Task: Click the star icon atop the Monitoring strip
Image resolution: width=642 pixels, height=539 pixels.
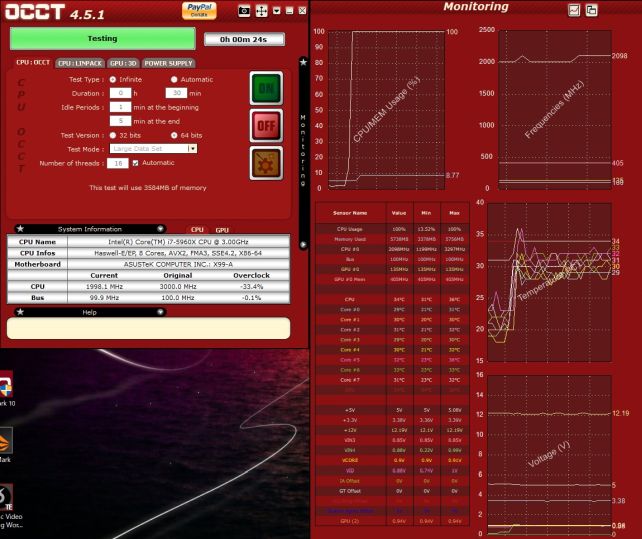Action: 303,62
